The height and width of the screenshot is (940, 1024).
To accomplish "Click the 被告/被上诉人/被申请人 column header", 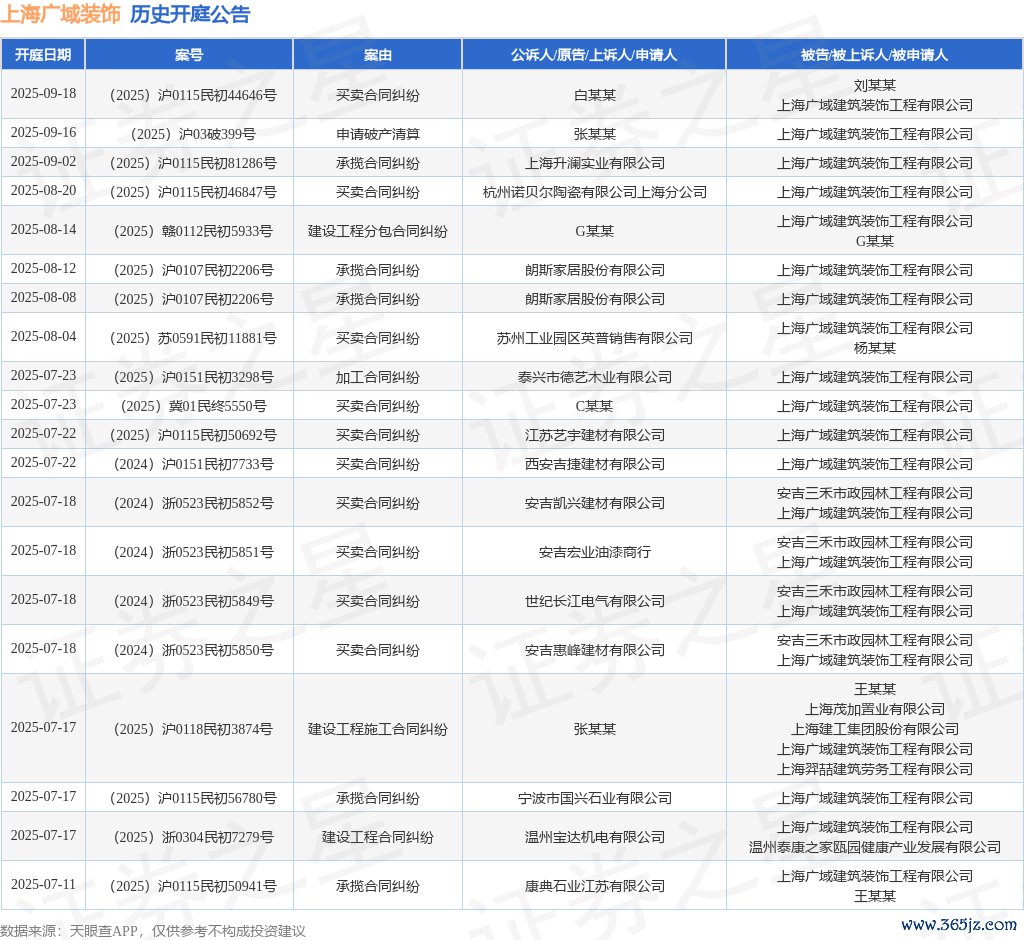I will tap(874, 55).
